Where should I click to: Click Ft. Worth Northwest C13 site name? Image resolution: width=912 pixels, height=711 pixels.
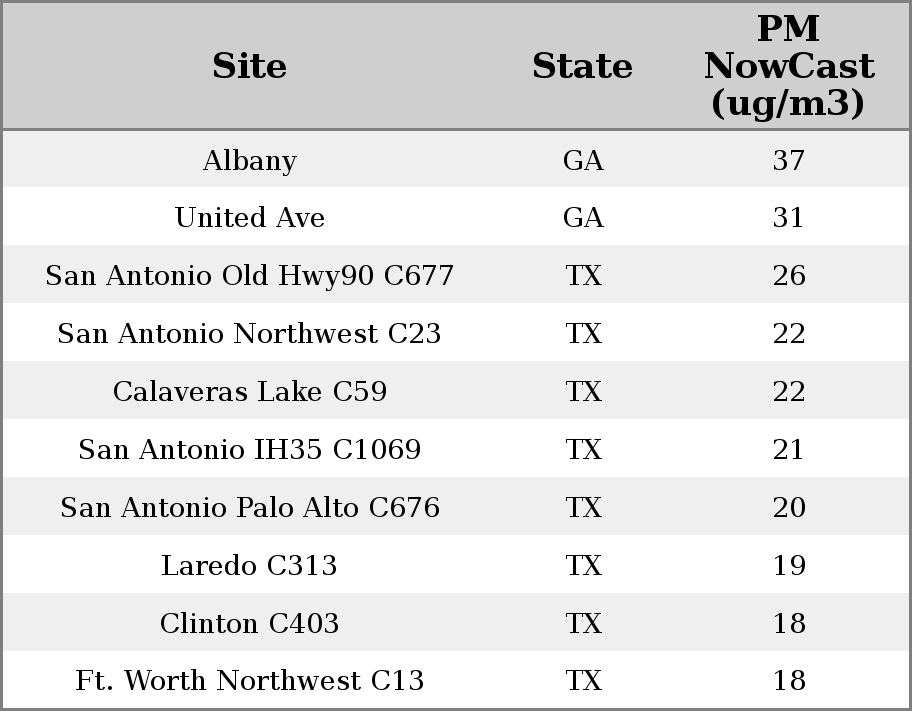pos(249,681)
